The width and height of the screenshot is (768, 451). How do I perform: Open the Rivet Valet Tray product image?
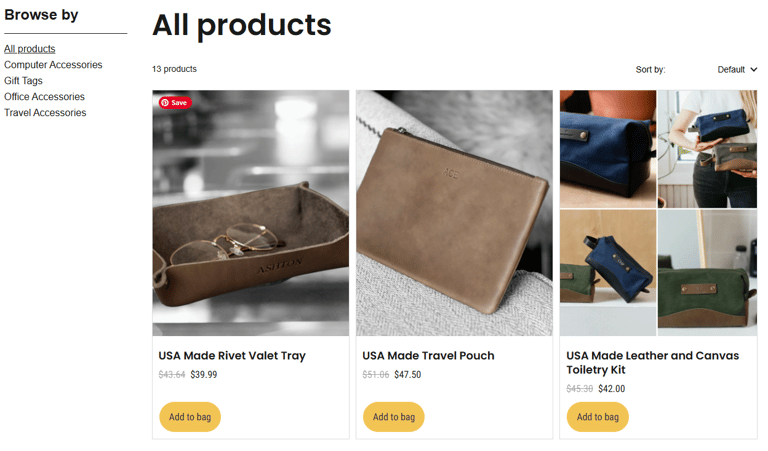tap(251, 213)
